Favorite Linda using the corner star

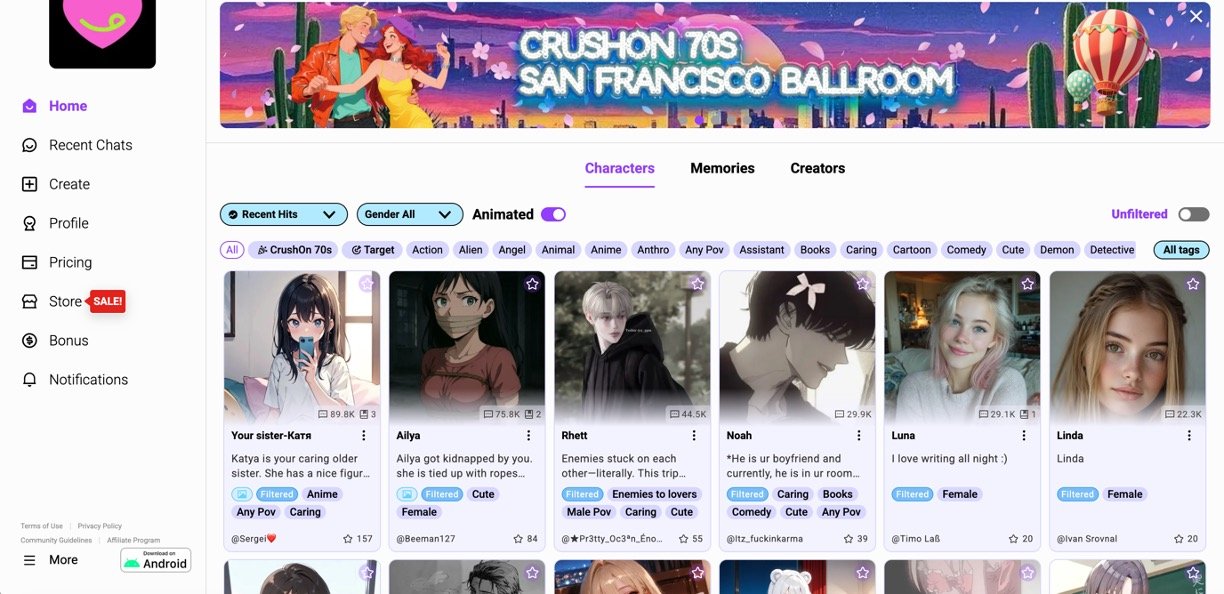(1192, 284)
